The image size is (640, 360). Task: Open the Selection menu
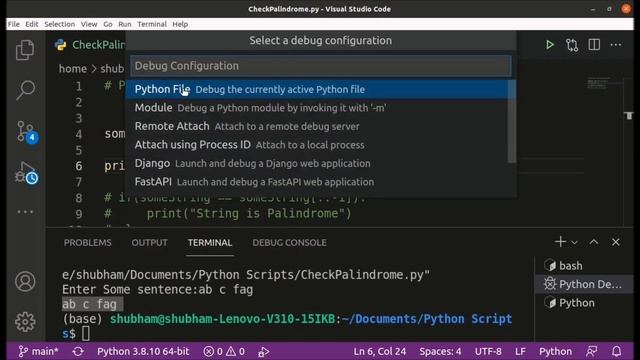pos(60,24)
